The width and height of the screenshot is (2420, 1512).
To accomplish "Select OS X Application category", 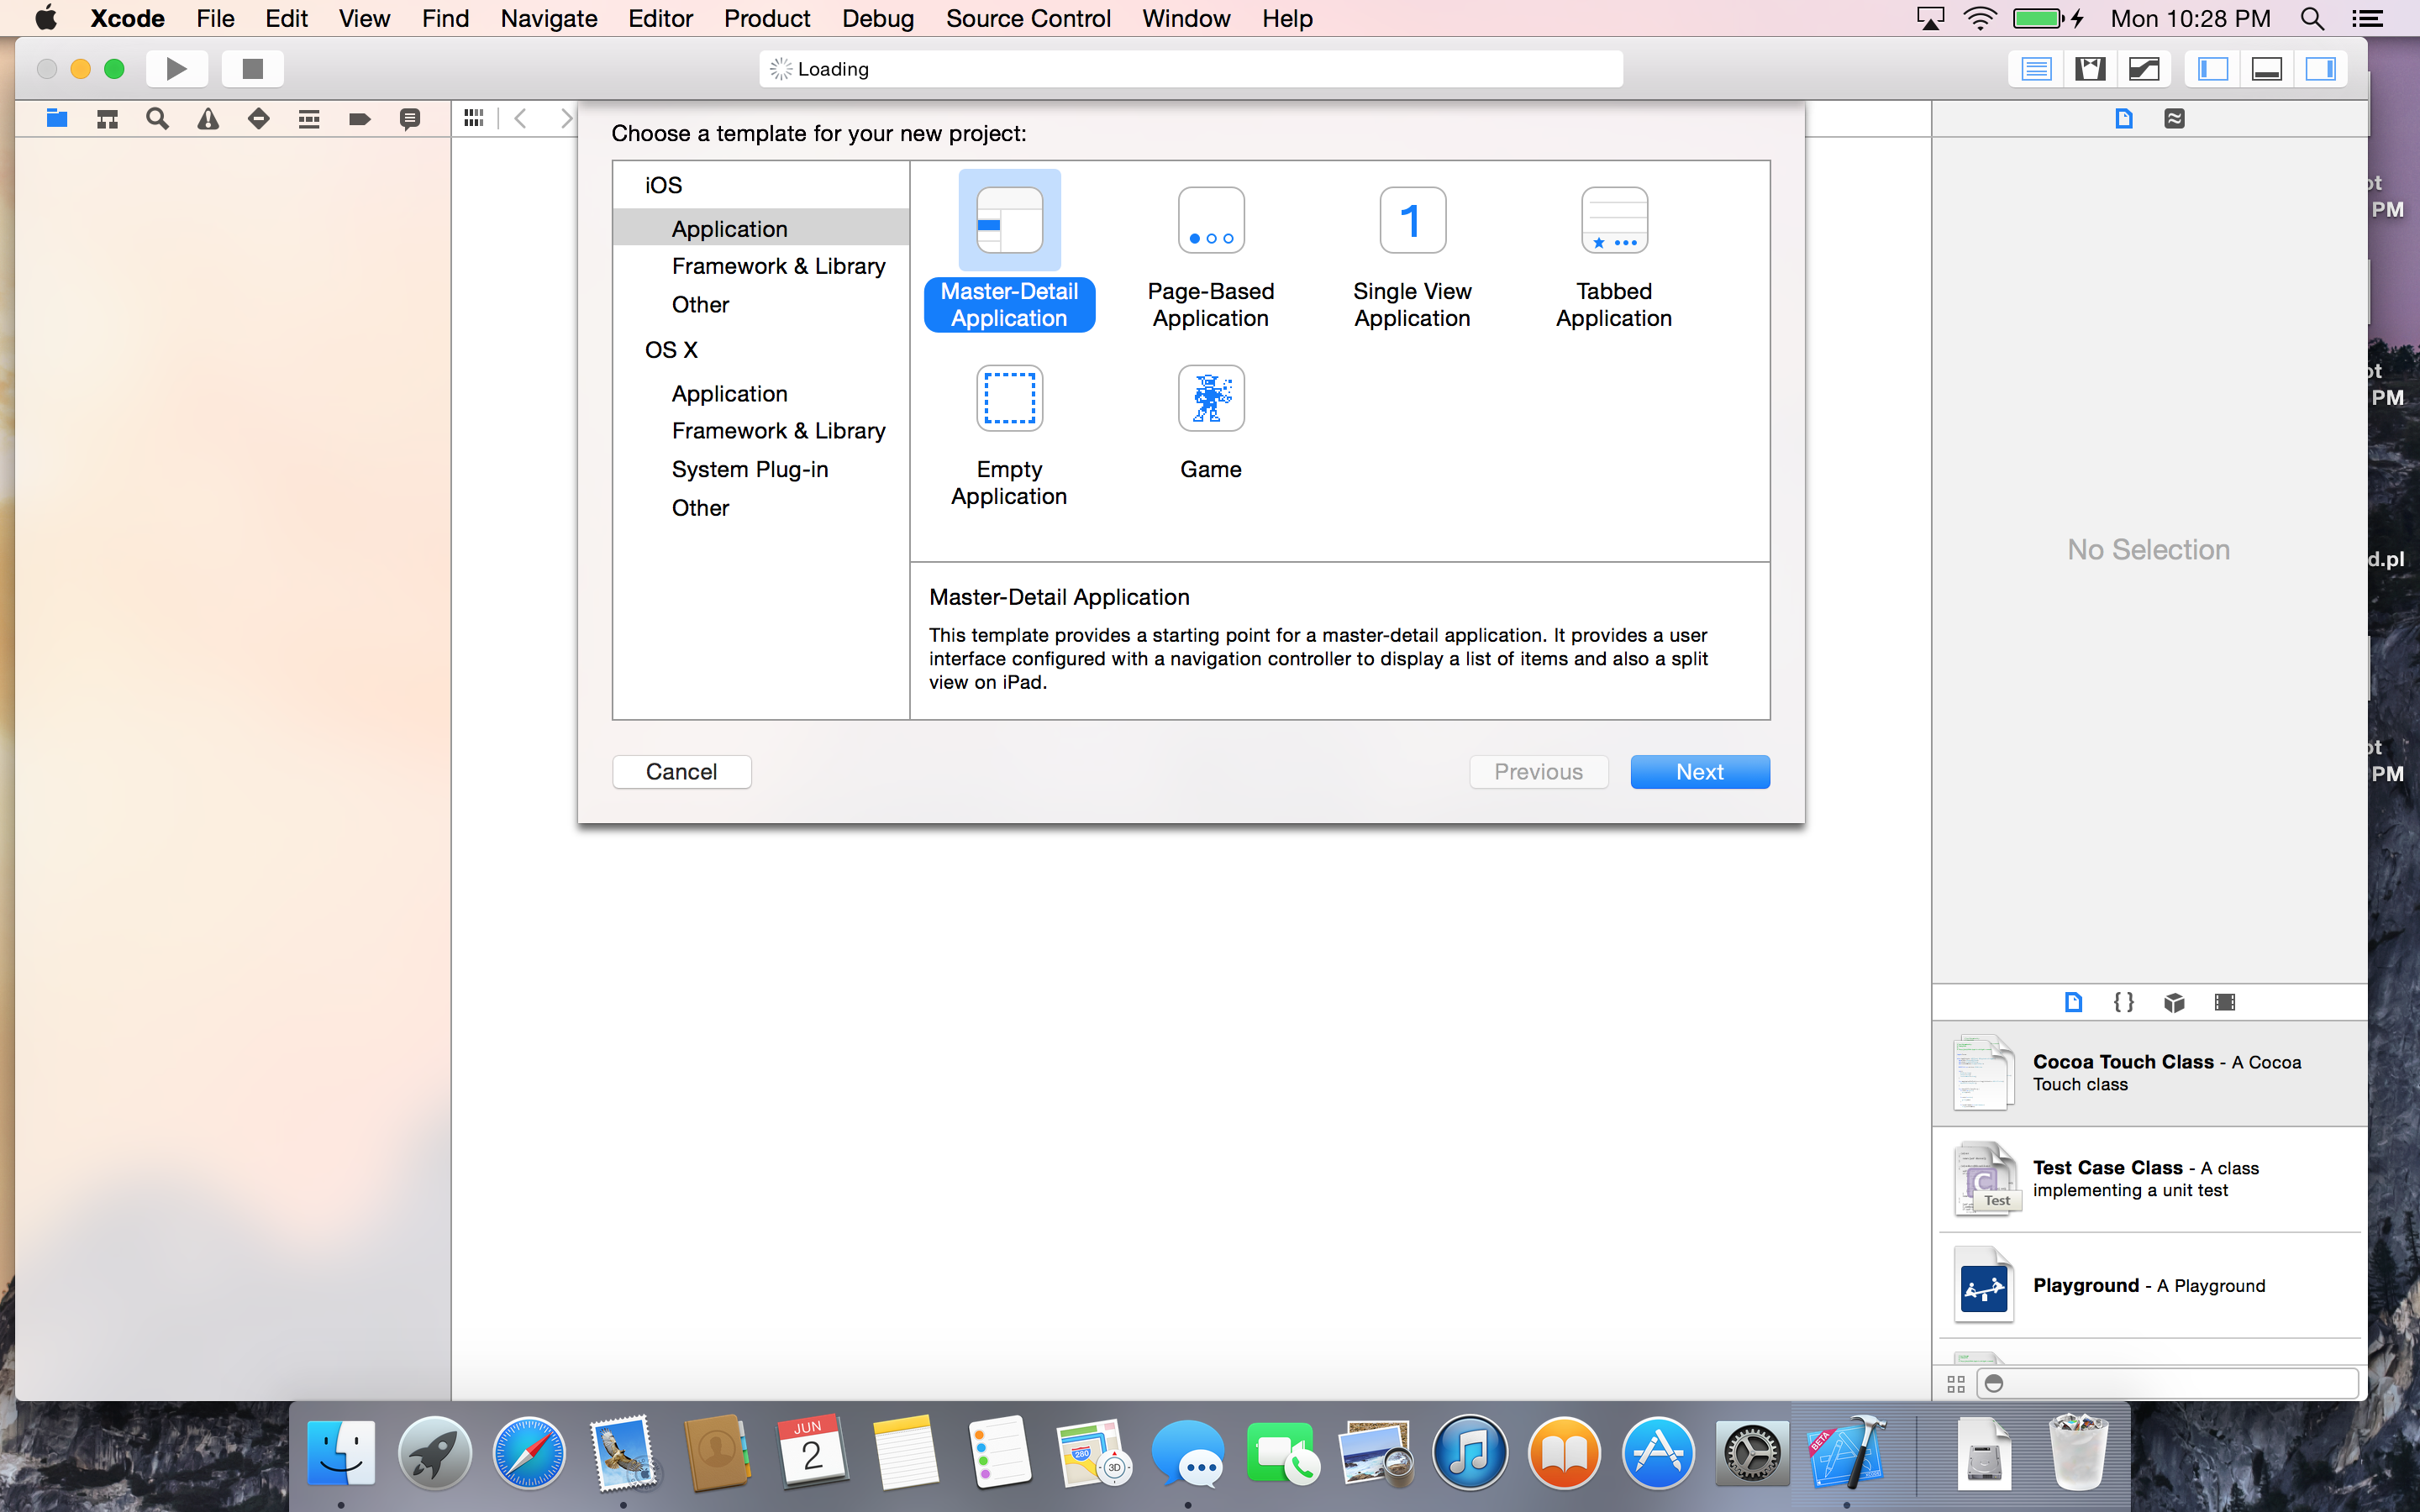I will click(x=760, y=393).
